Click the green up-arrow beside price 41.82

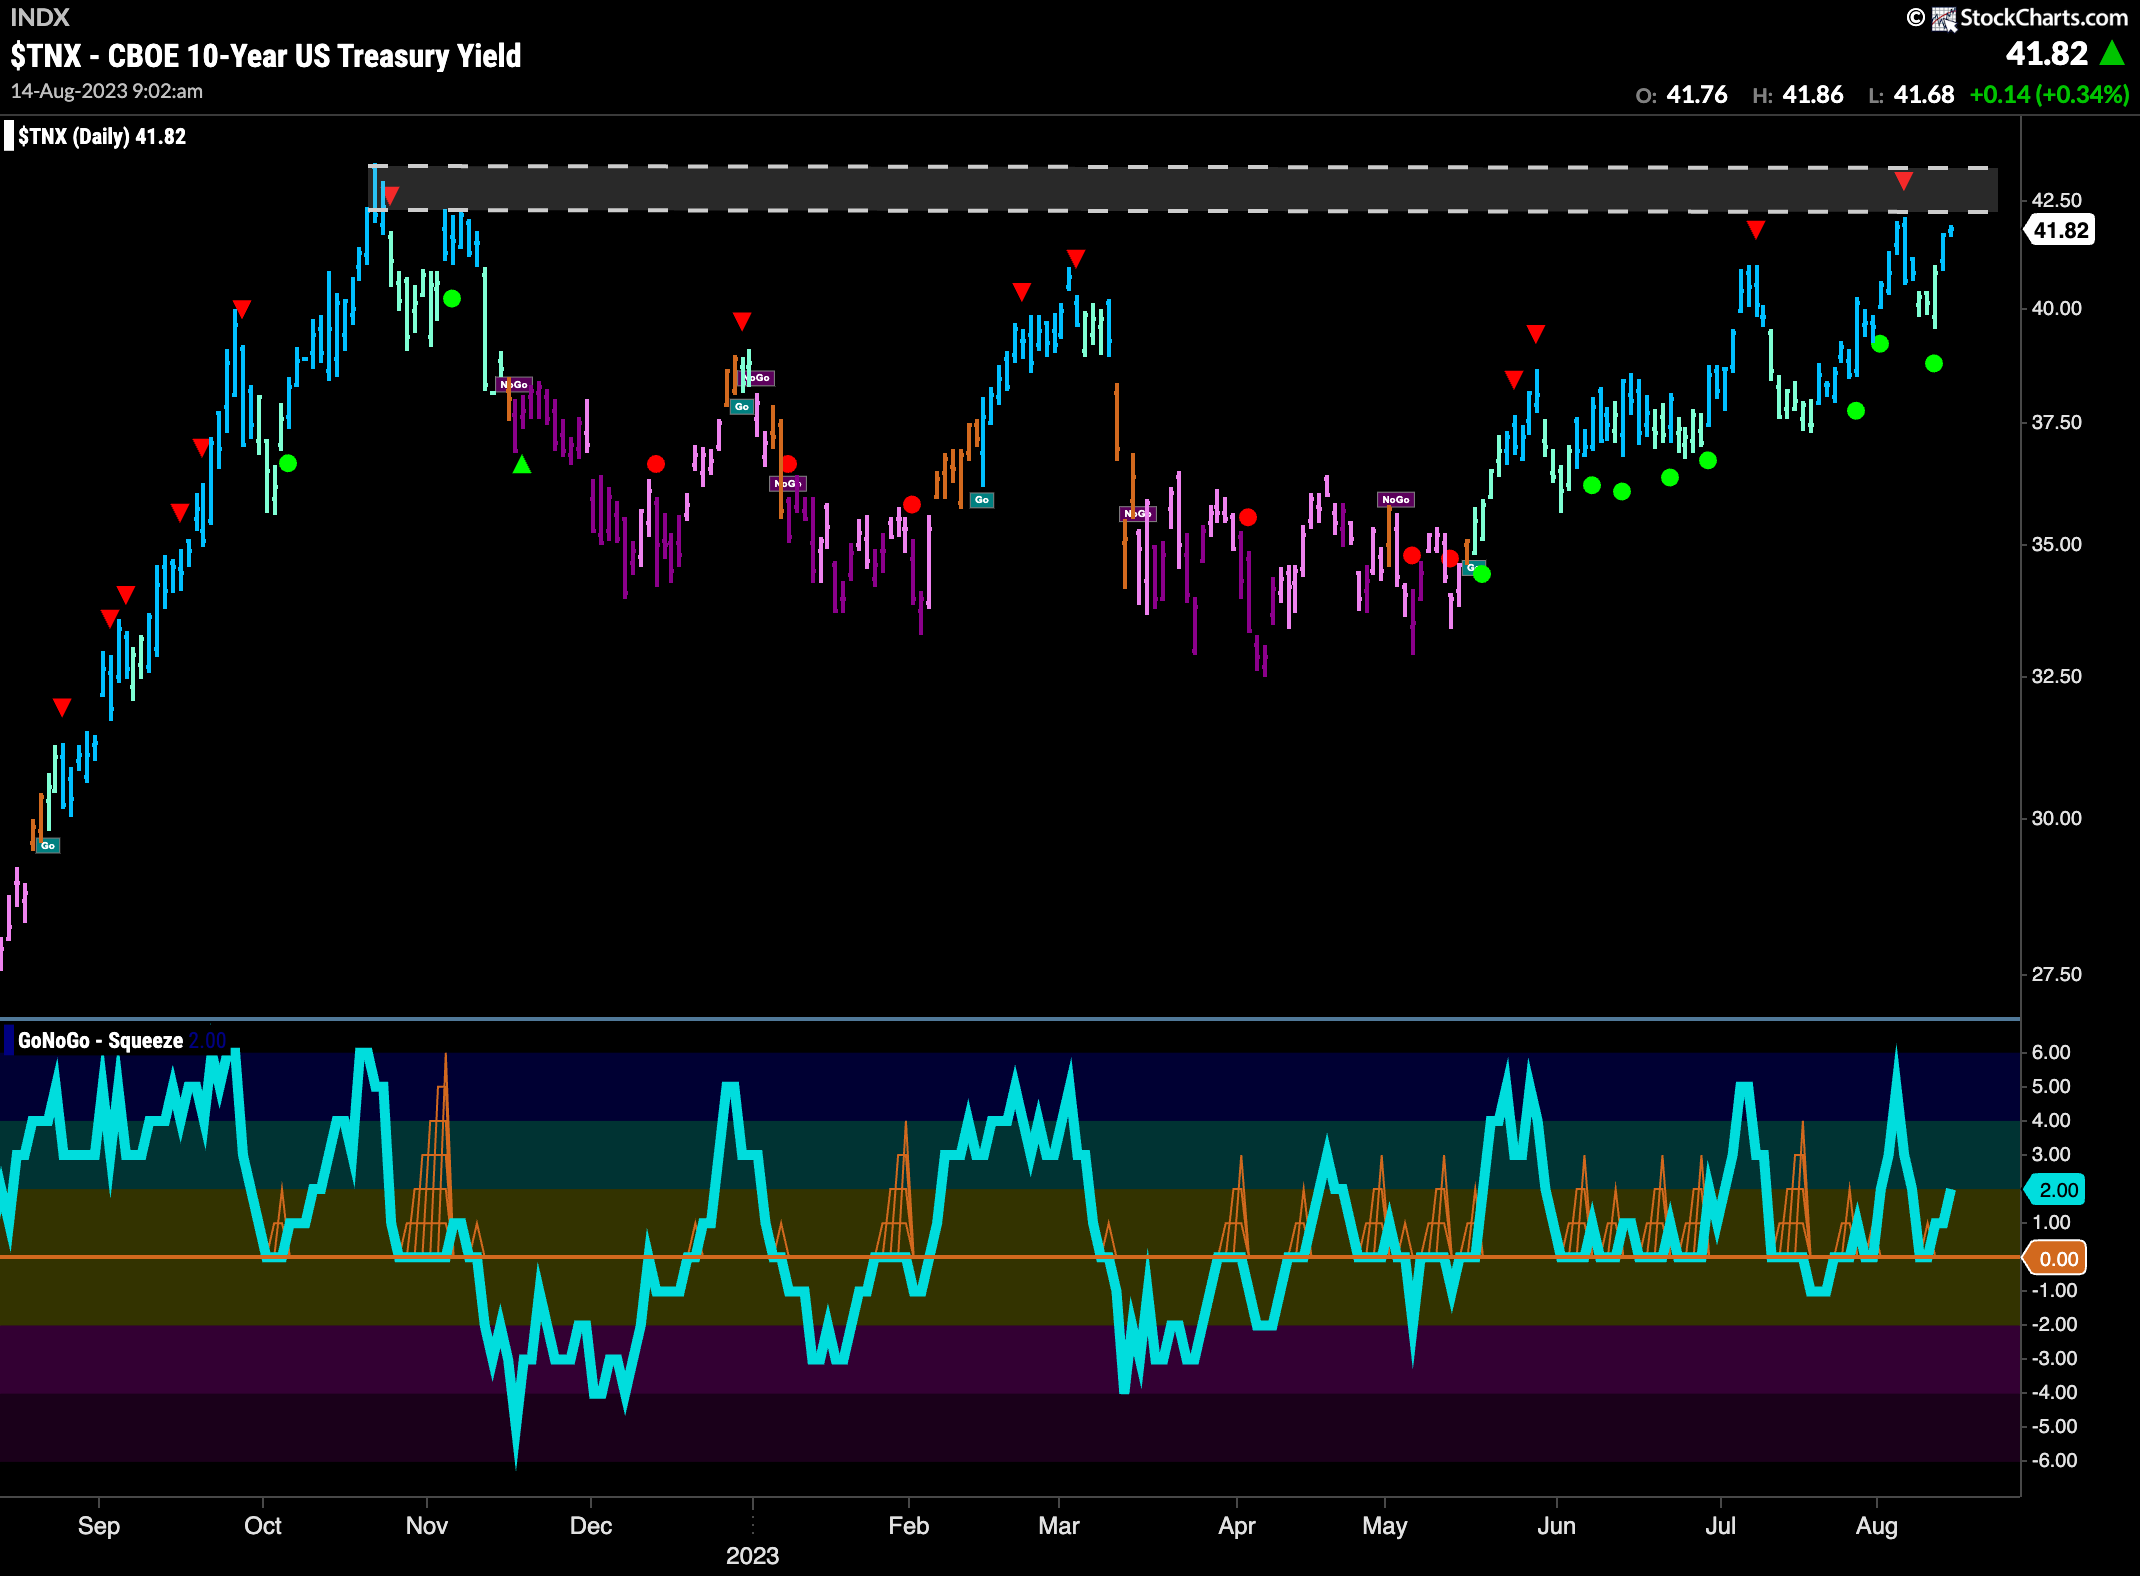pos(2112,53)
